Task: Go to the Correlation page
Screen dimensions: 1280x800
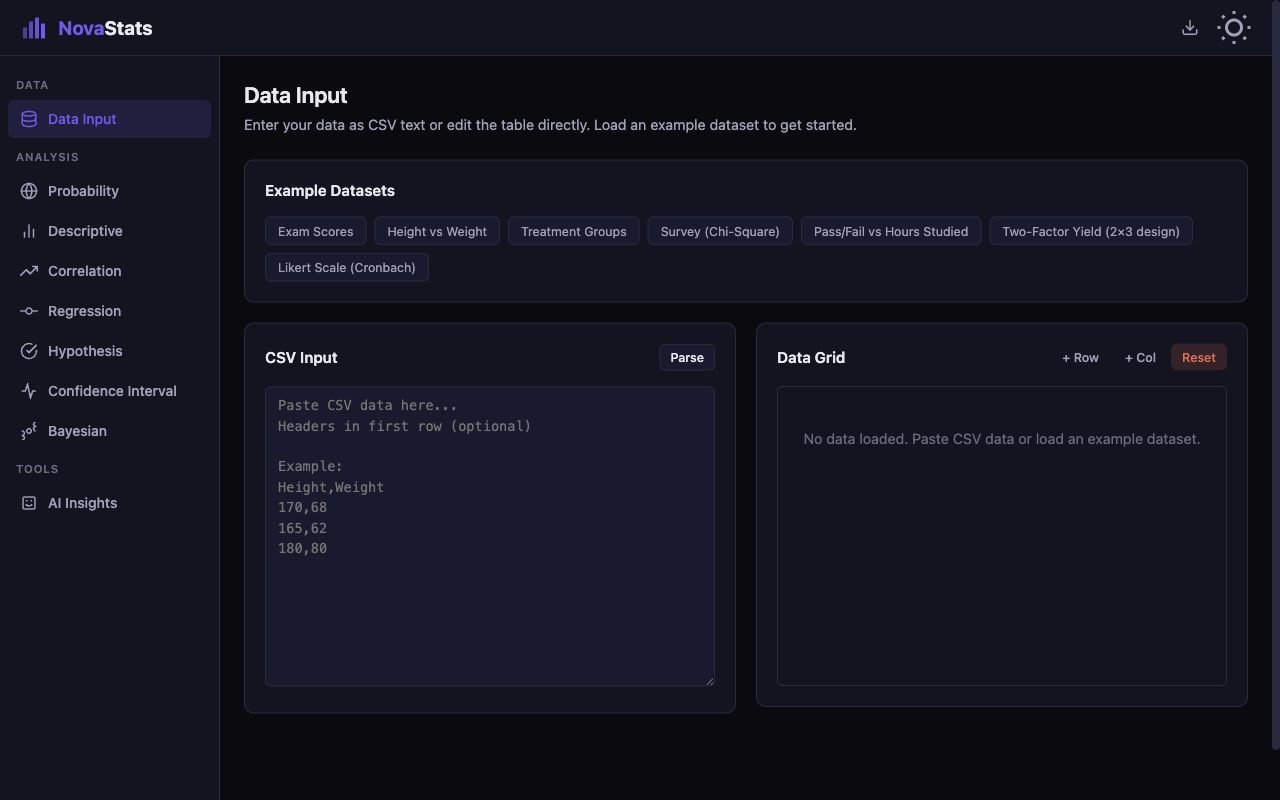Action: click(x=109, y=271)
